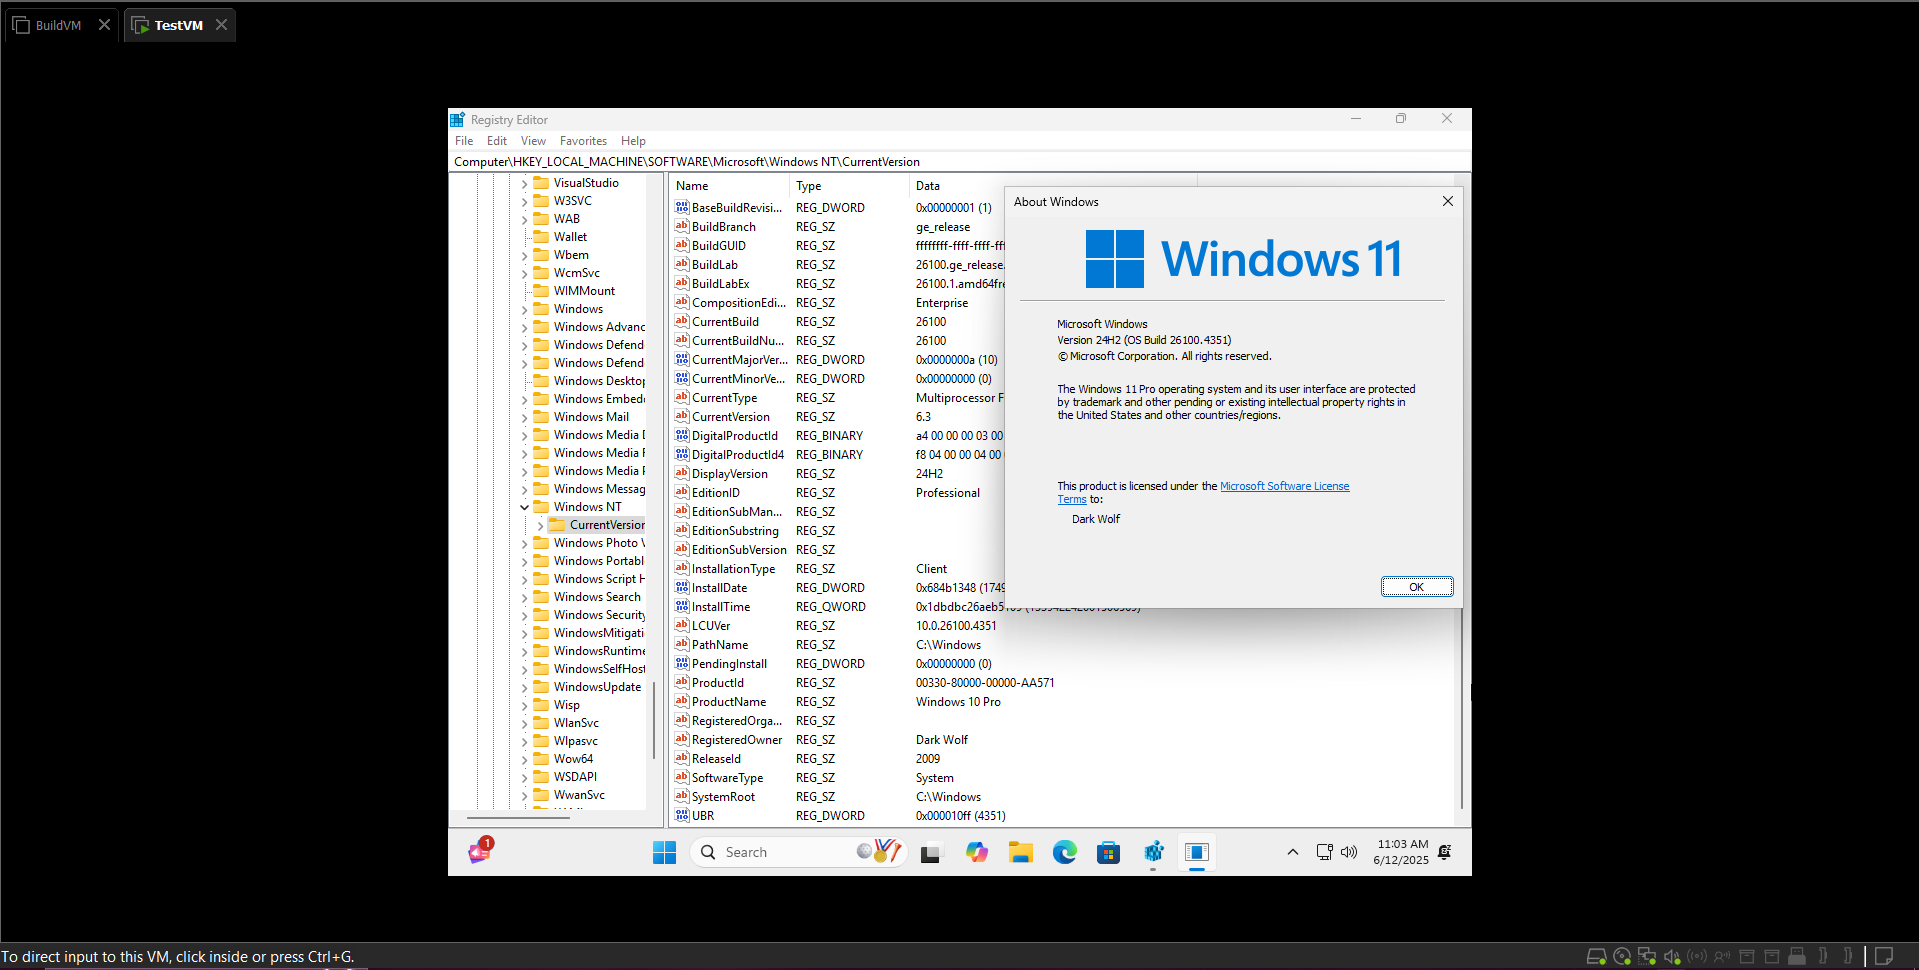
Task: Click the Windows 11 logo in About dialog
Action: tap(1115, 259)
